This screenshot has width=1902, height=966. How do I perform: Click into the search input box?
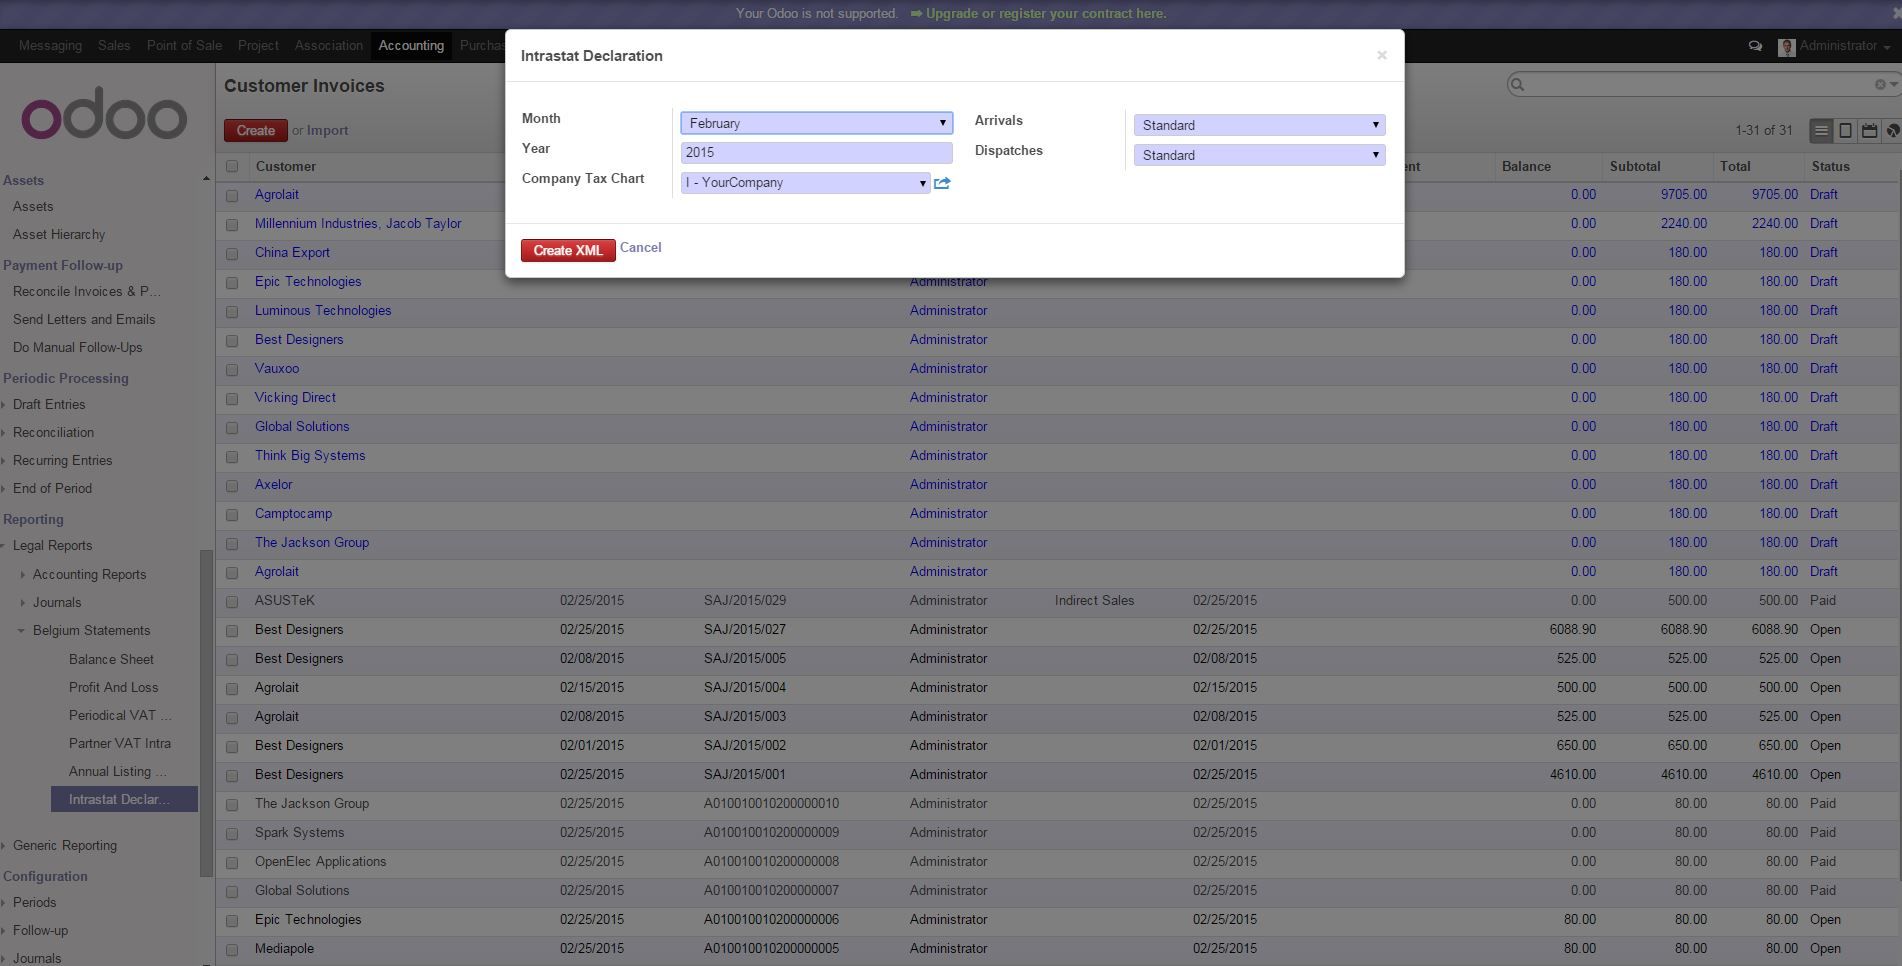[x=1700, y=85]
